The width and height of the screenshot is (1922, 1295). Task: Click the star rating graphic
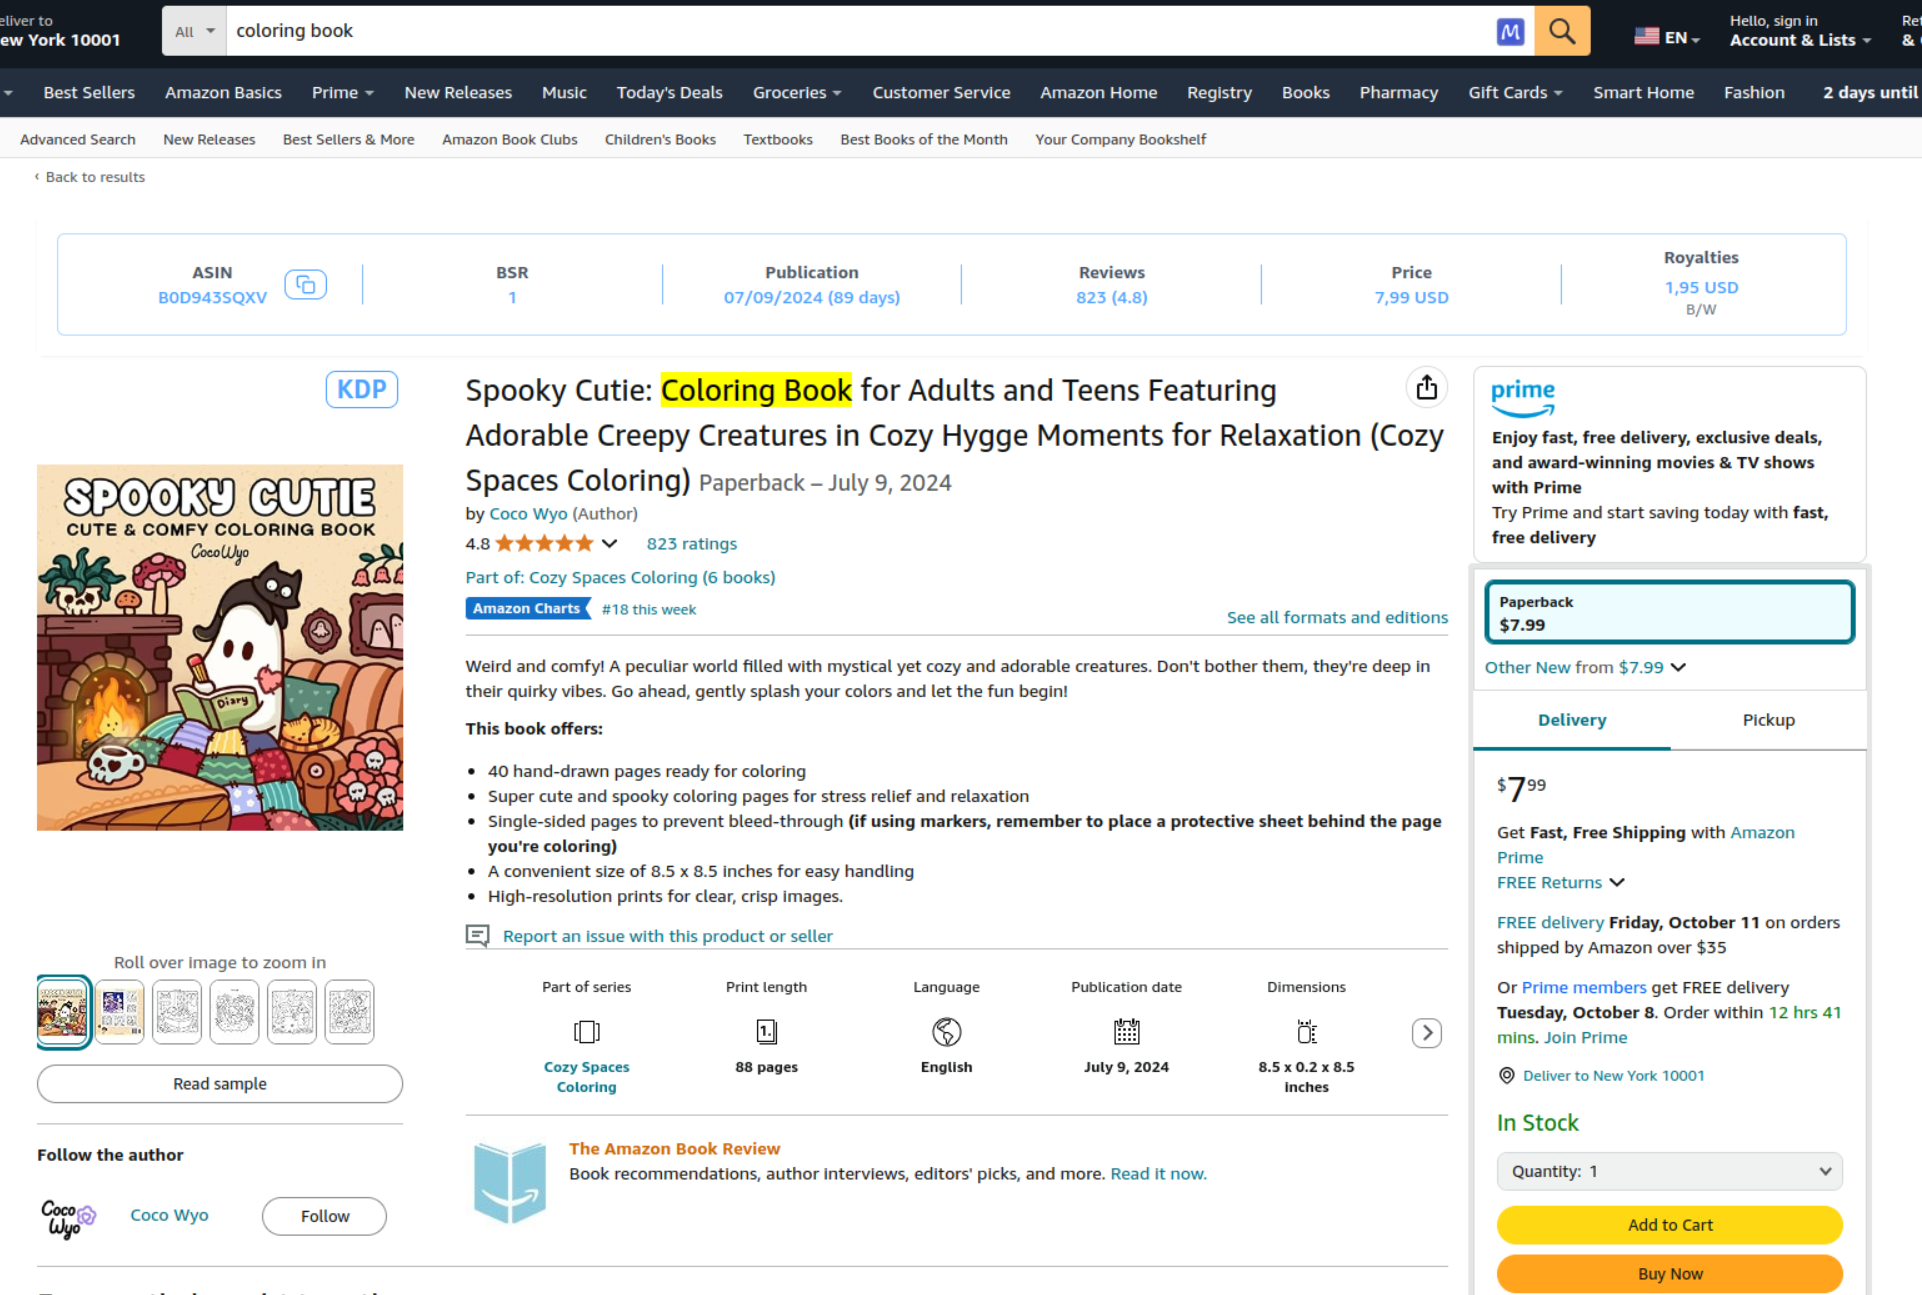(x=544, y=543)
